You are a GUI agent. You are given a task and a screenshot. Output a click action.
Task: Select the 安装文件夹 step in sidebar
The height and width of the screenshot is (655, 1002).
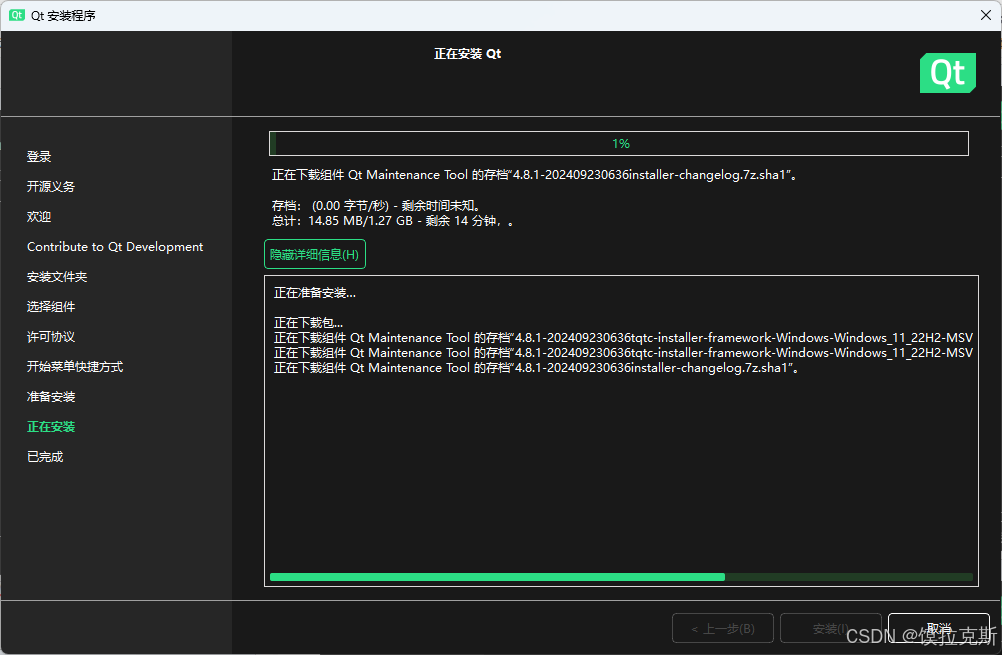click(x=57, y=277)
